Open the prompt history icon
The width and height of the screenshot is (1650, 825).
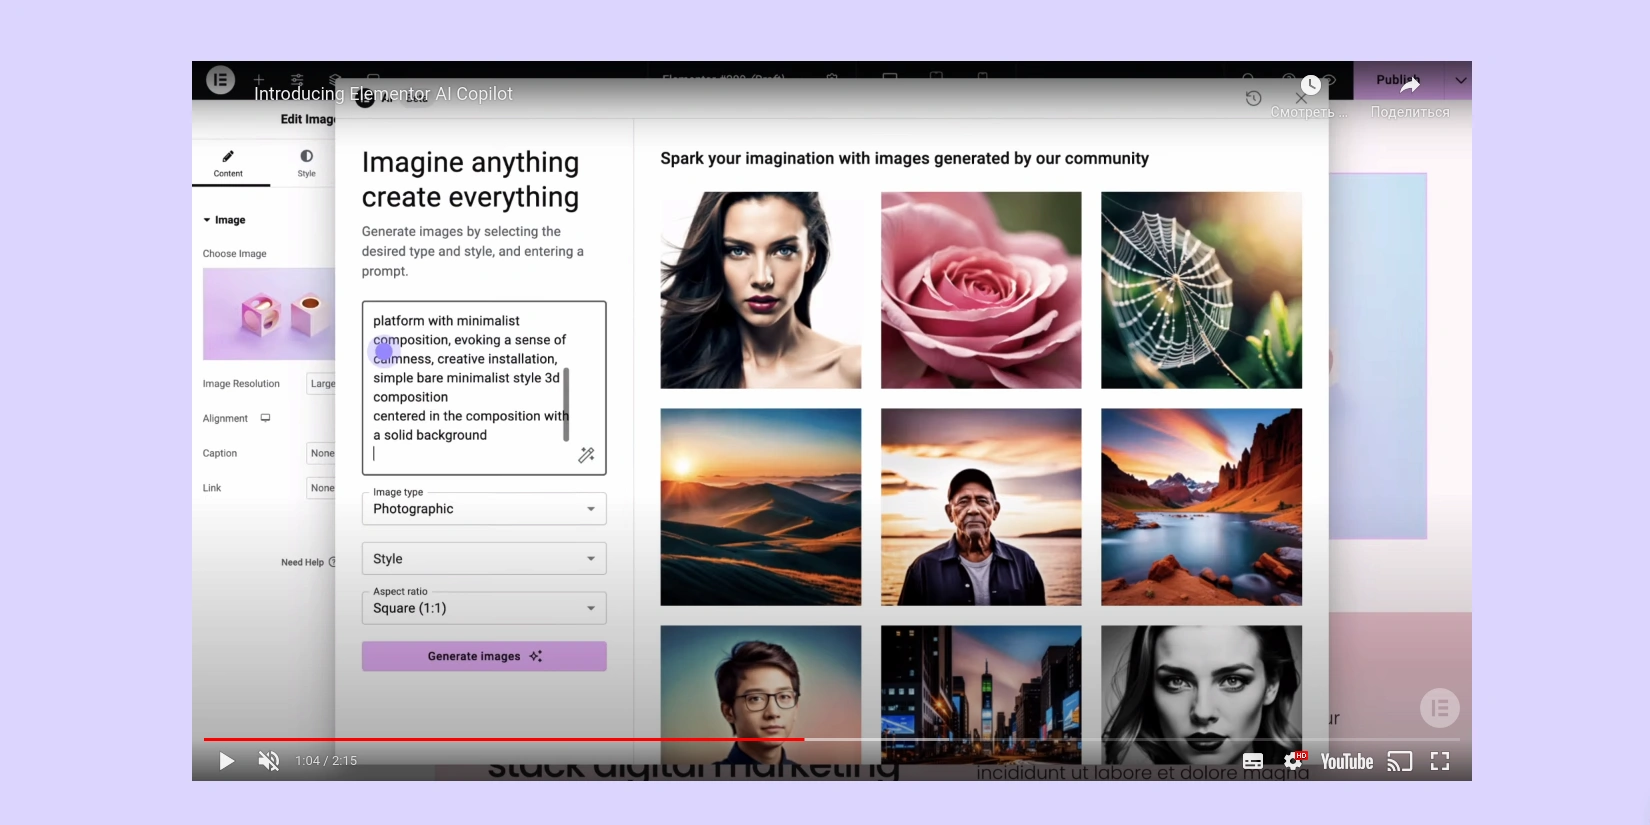pyautogui.click(x=1253, y=98)
